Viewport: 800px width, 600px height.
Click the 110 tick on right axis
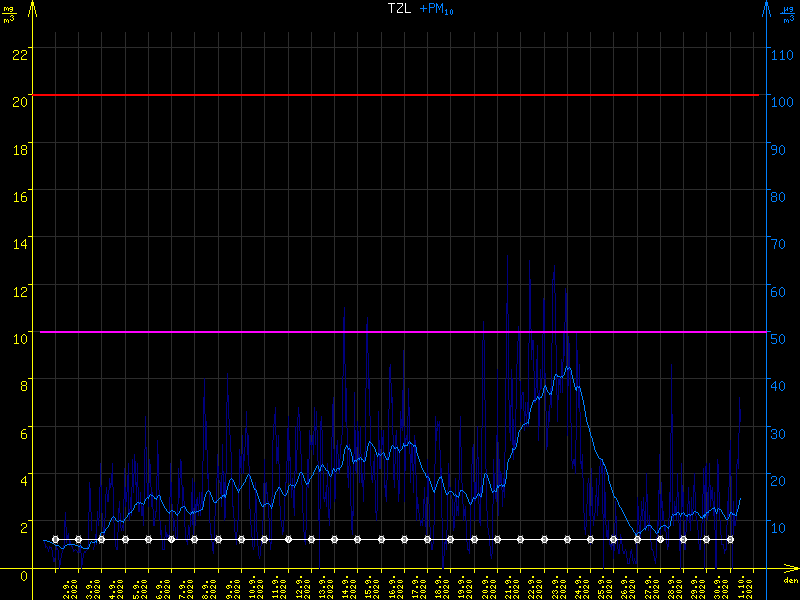point(784,52)
